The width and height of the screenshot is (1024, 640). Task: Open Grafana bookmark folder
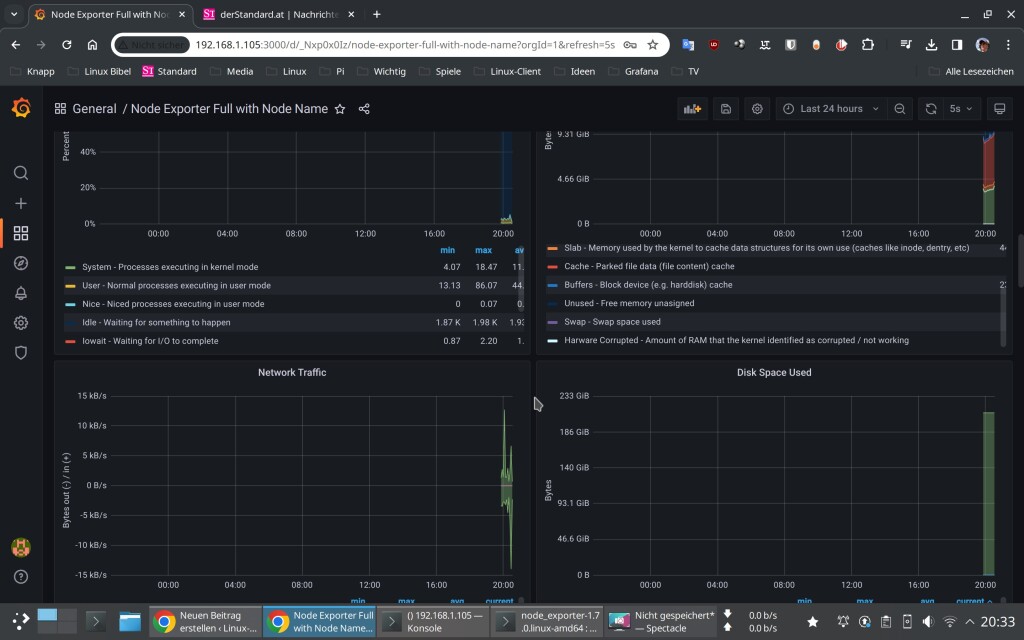click(633, 71)
